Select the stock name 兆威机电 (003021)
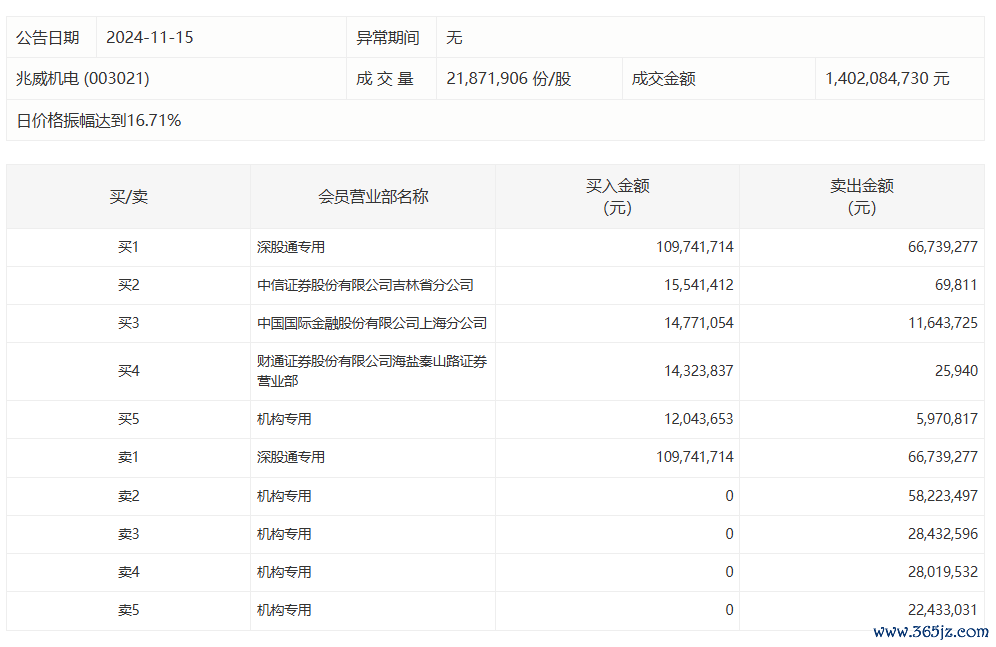Image resolution: width=996 pixels, height=647 pixels. tap(83, 79)
